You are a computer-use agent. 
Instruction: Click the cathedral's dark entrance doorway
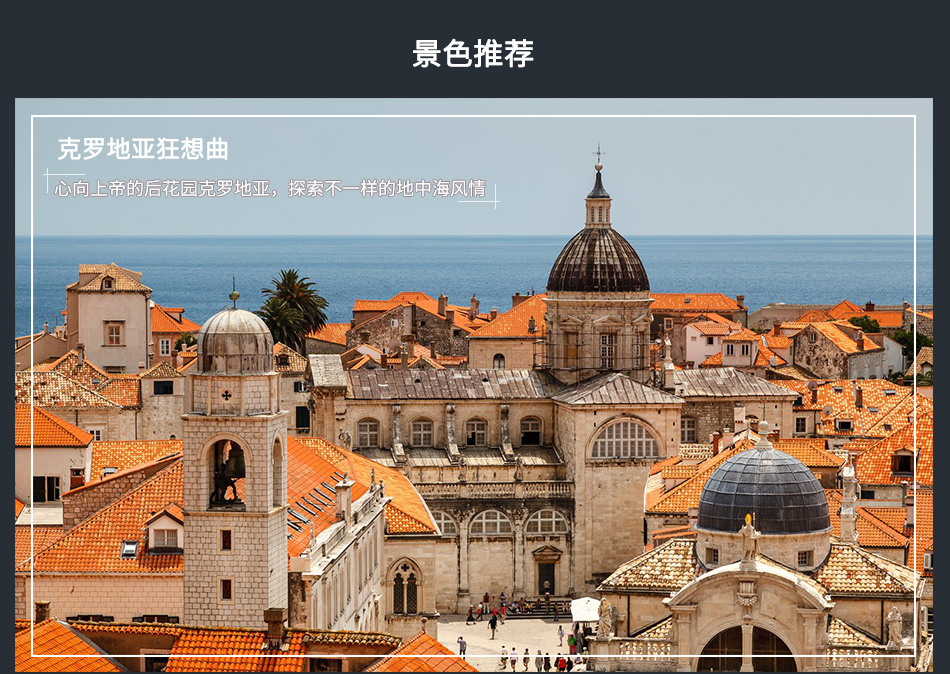click(x=546, y=578)
